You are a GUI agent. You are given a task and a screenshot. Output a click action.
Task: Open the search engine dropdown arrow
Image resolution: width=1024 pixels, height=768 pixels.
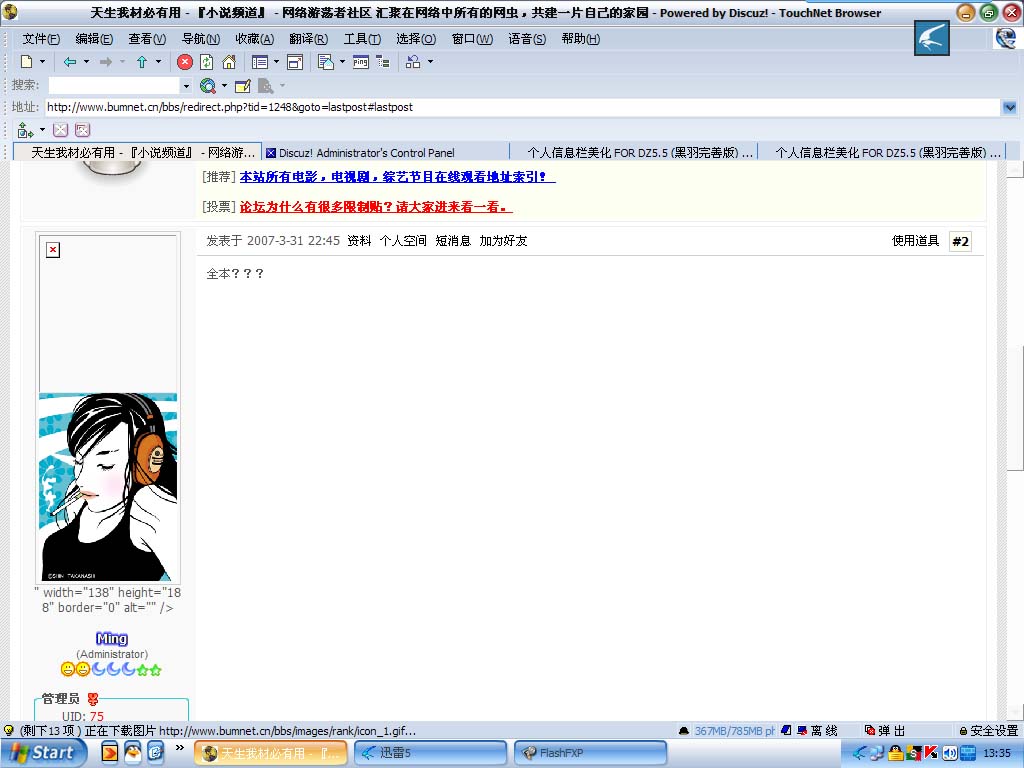point(225,86)
